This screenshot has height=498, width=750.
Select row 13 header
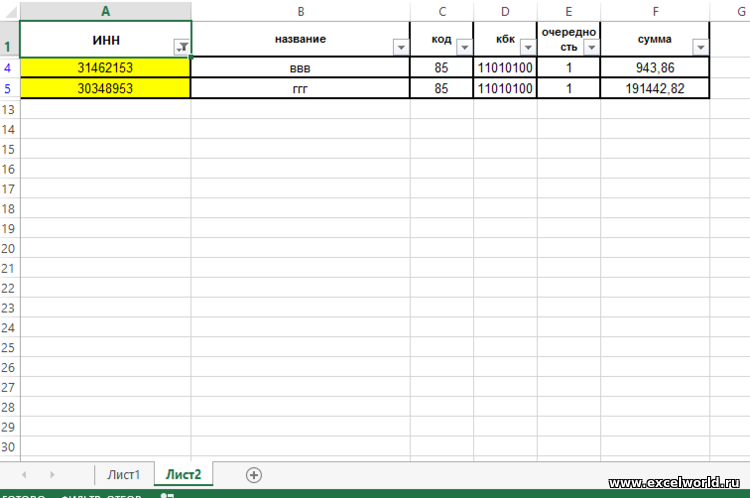click(8, 110)
